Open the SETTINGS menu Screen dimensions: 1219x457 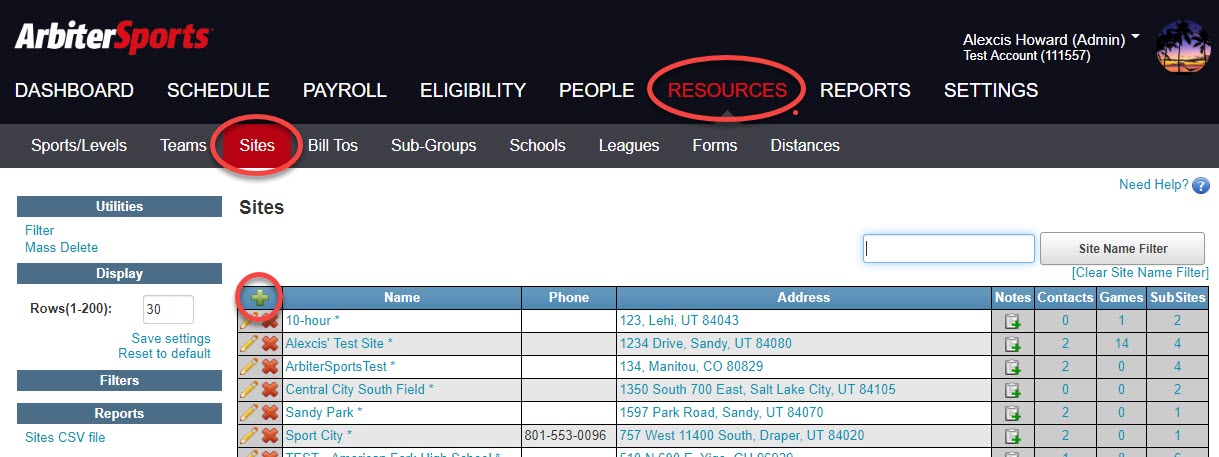click(x=991, y=90)
